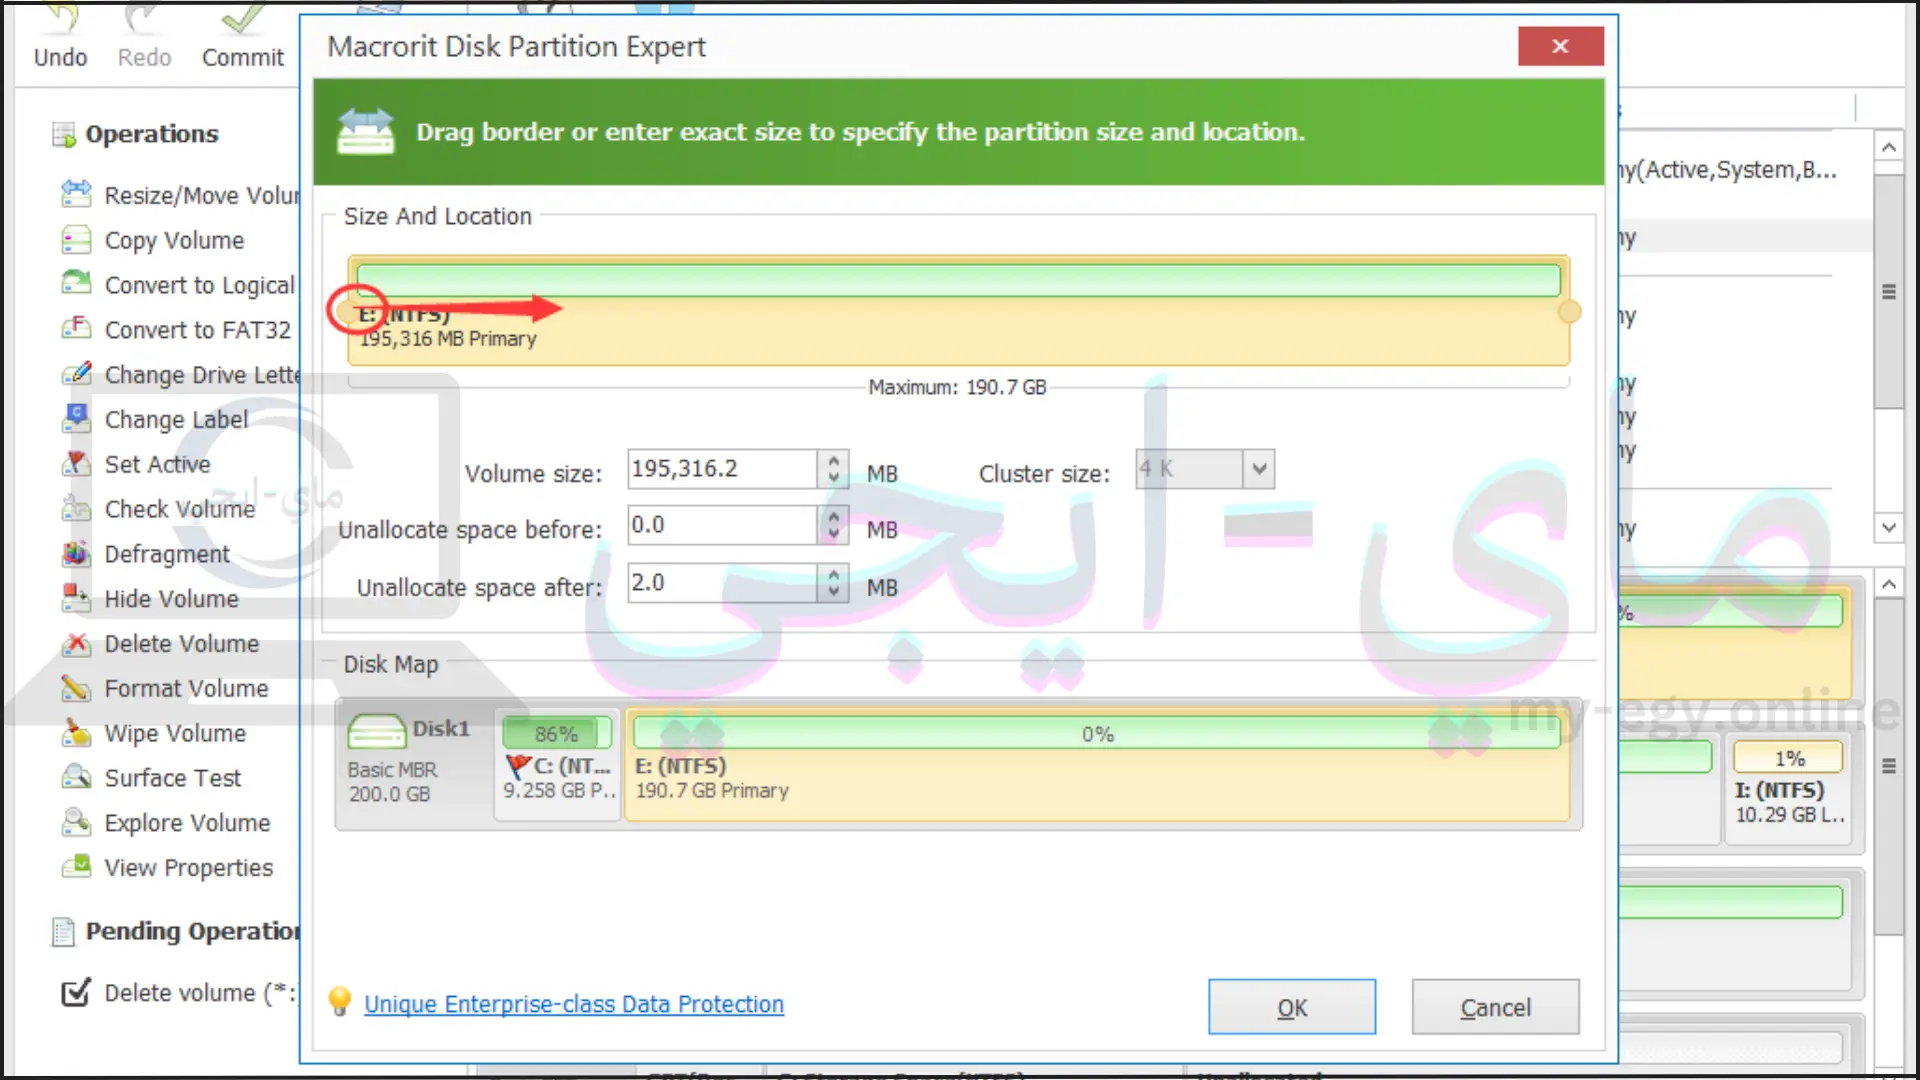Click the Volume size input field
The image size is (1920, 1080).
click(x=723, y=469)
